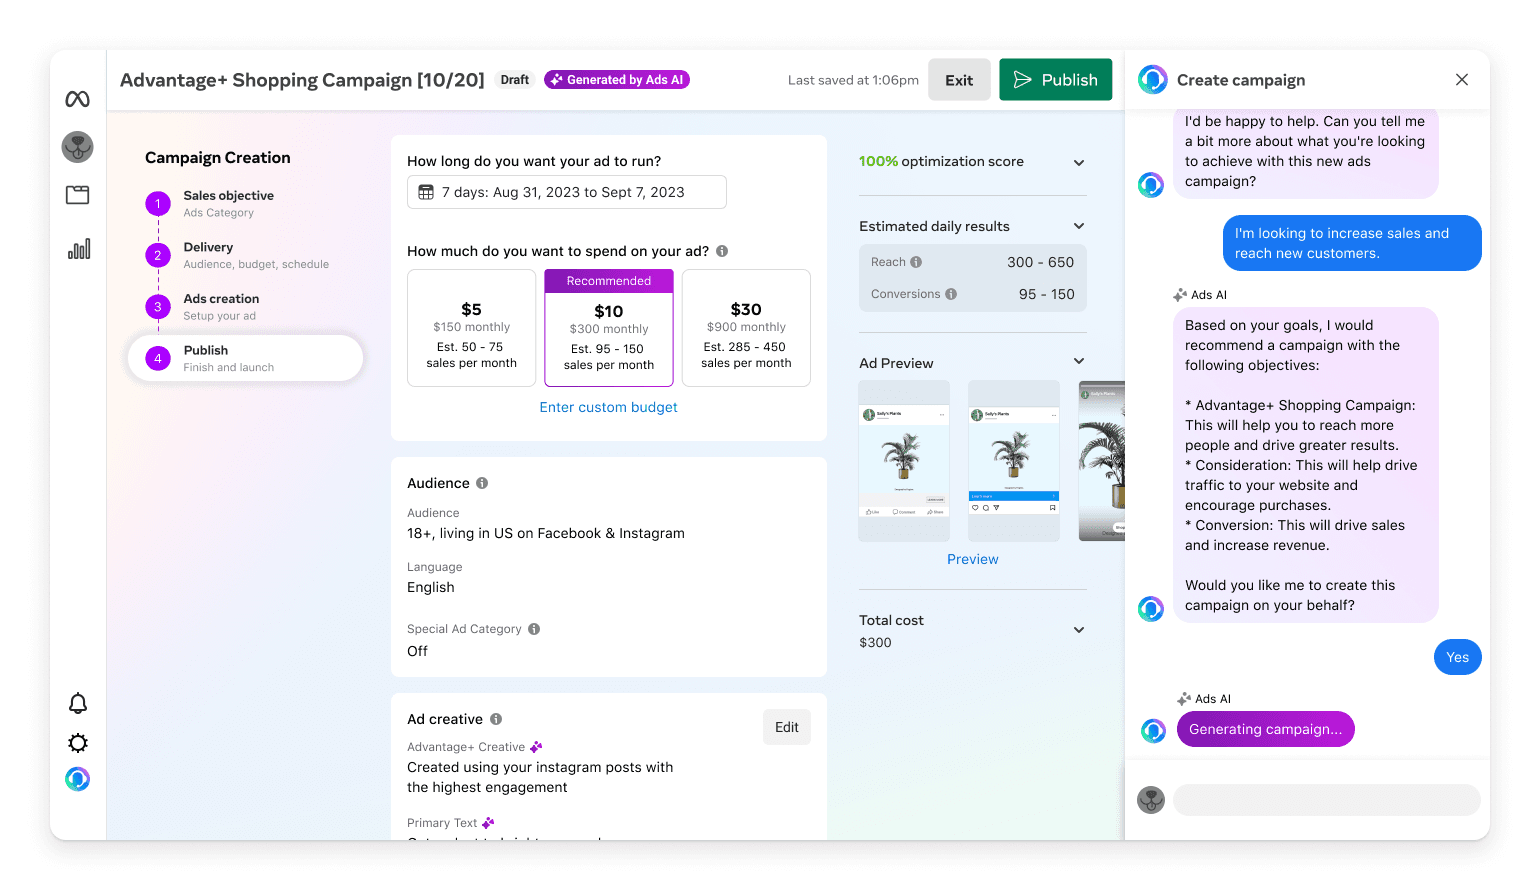Click Enter custom budget link
The image size is (1540, 890).
tap(608, 407)
